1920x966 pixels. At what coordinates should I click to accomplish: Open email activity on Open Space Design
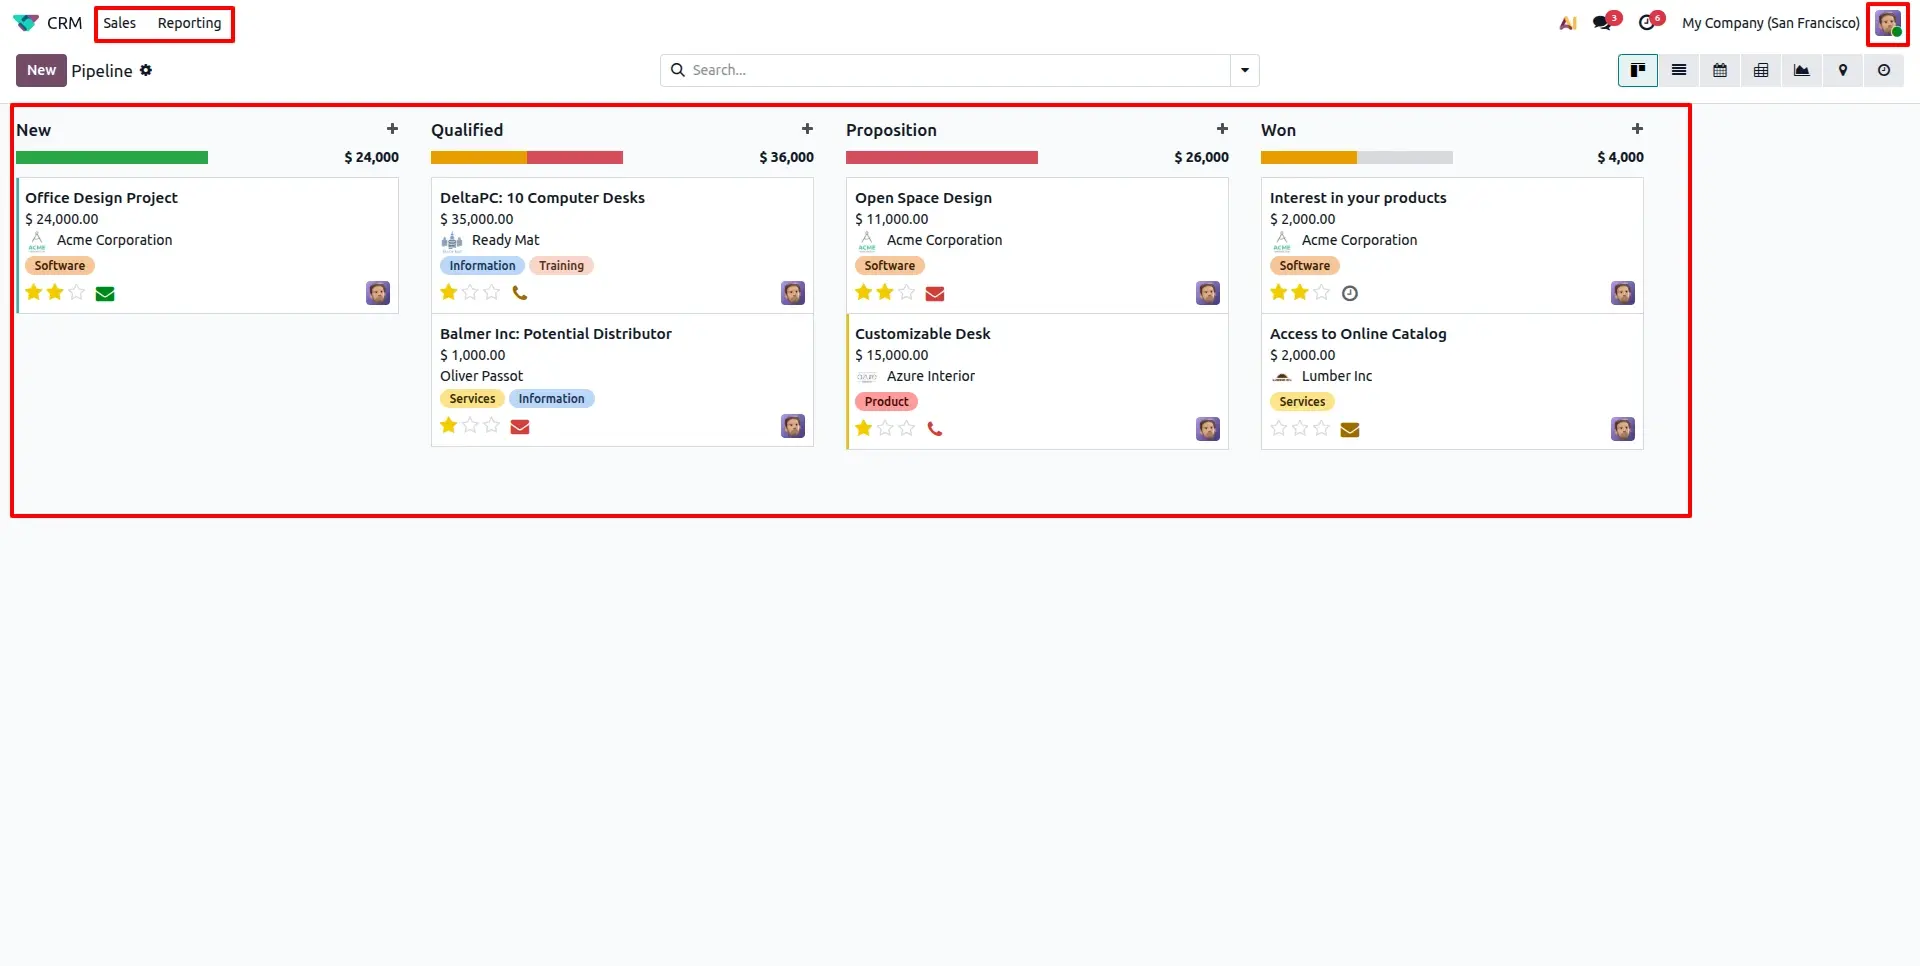tap(935, 293)
